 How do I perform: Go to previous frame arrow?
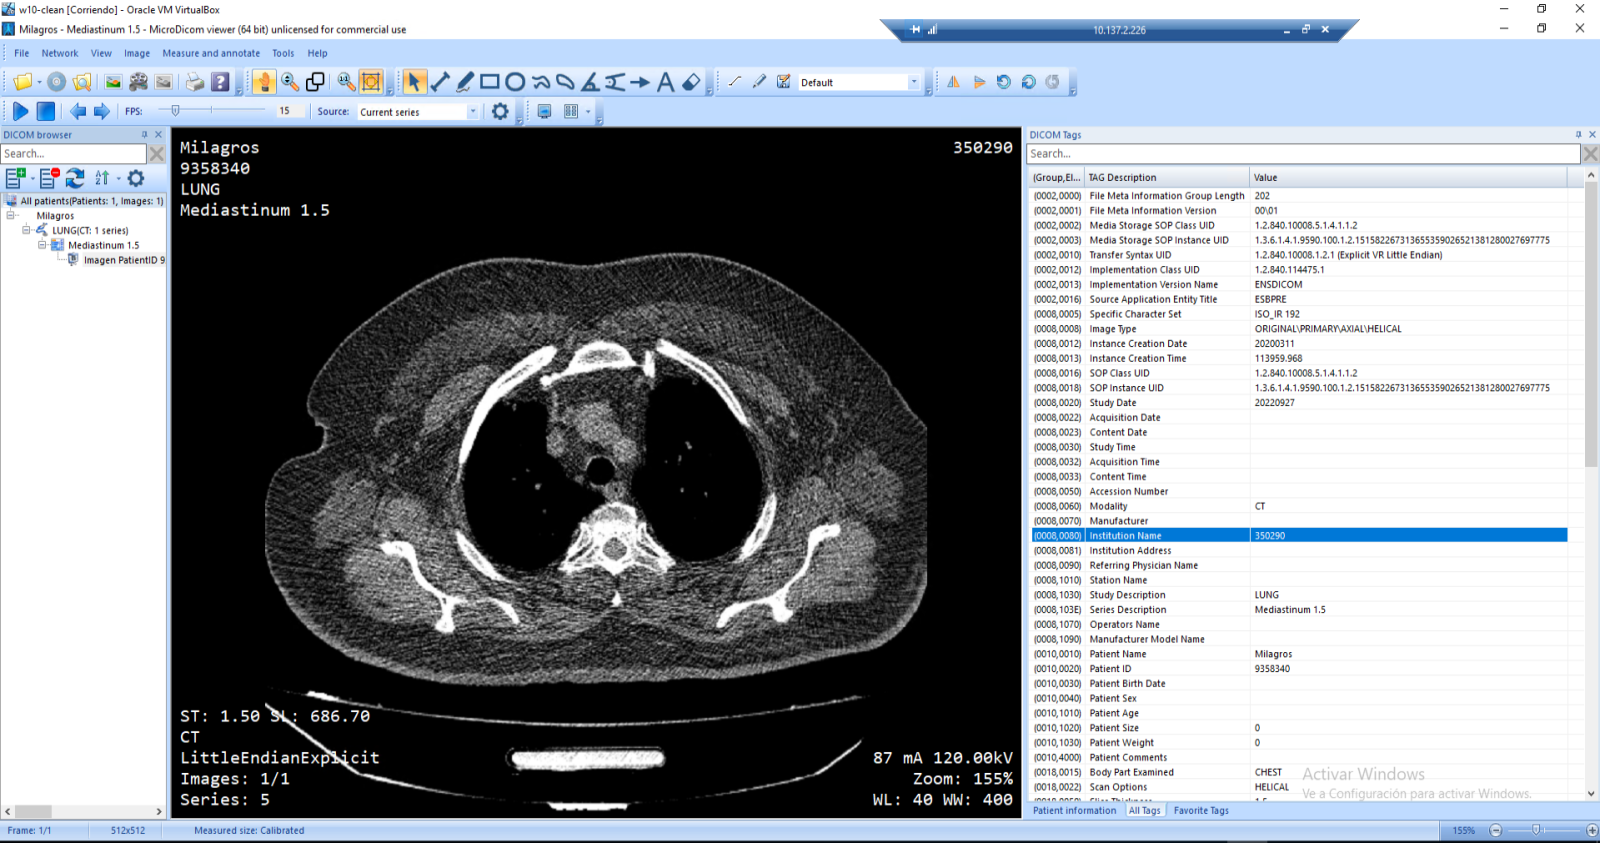(x=77, y=111)
